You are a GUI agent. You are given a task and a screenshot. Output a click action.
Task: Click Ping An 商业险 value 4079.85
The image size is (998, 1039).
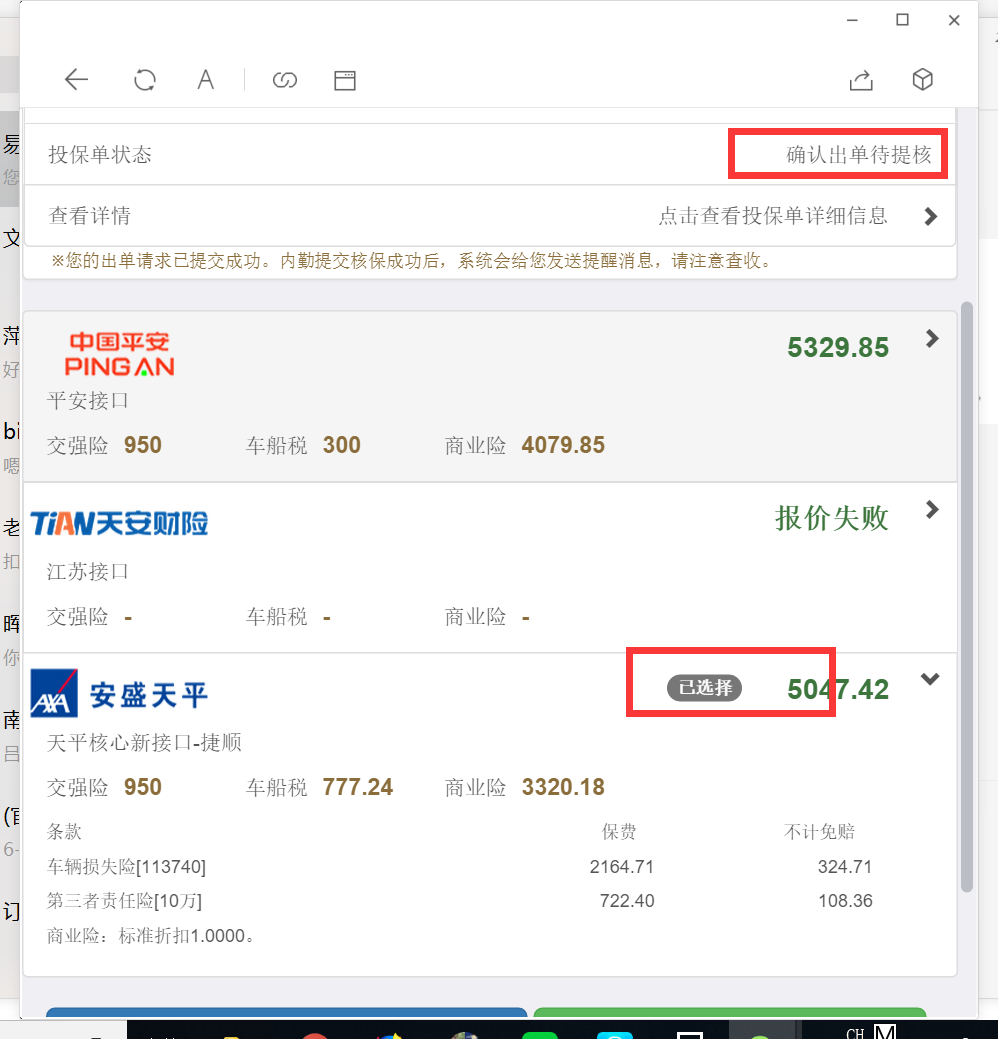[563, 445]
